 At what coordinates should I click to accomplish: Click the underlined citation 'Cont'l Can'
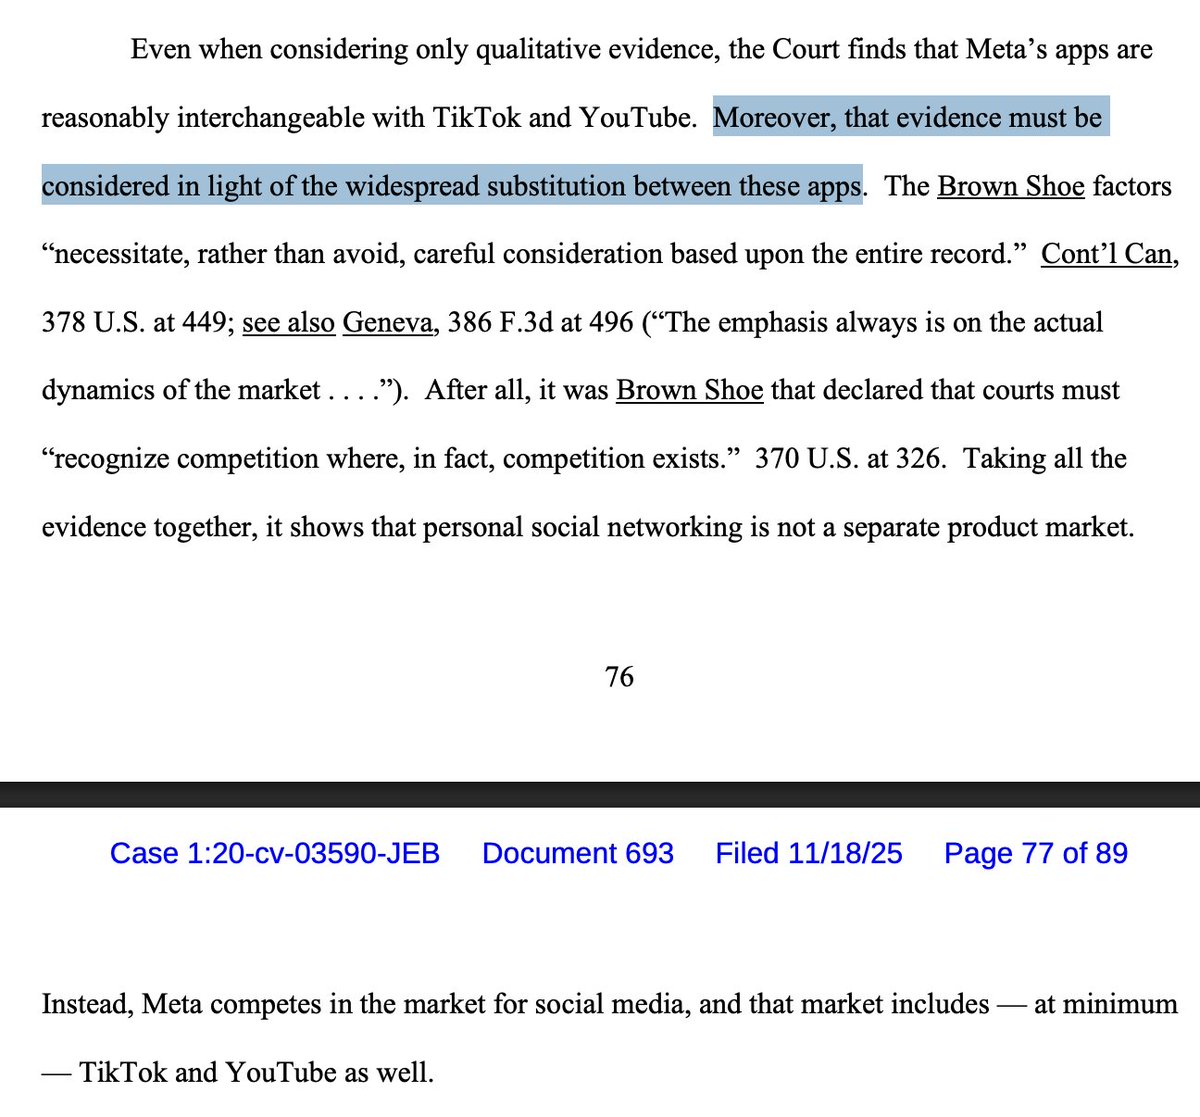[x=1106, y=254]
